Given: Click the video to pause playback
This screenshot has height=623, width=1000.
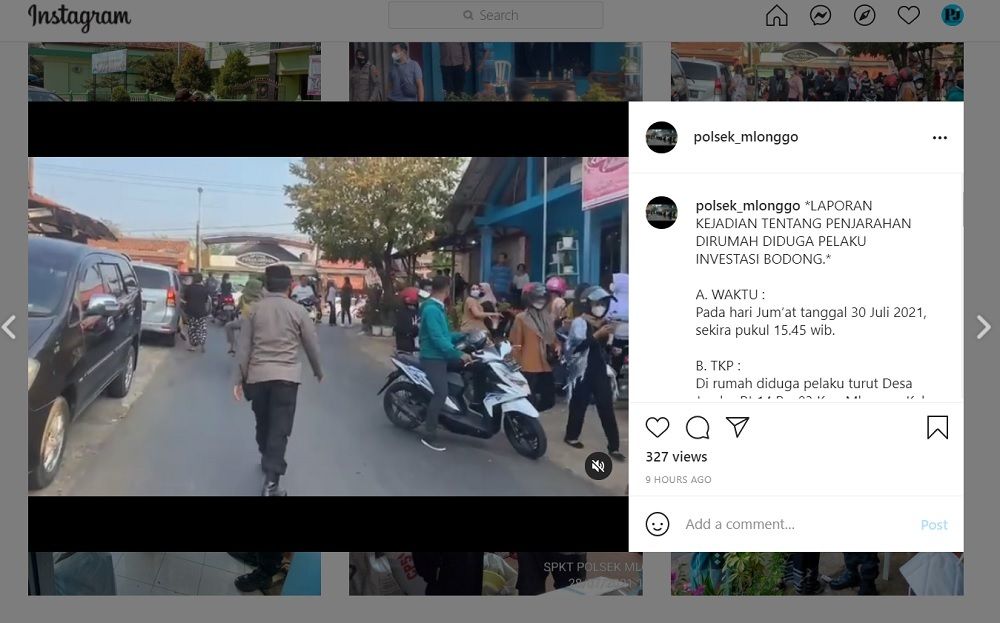Looking at the screenshot, I should point(328,326).
